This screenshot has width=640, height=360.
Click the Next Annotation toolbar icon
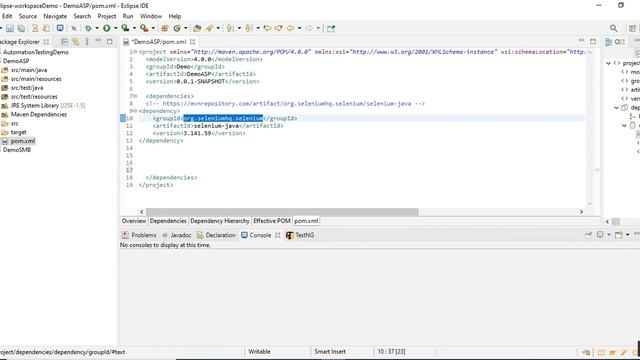(x=230, y=28)
